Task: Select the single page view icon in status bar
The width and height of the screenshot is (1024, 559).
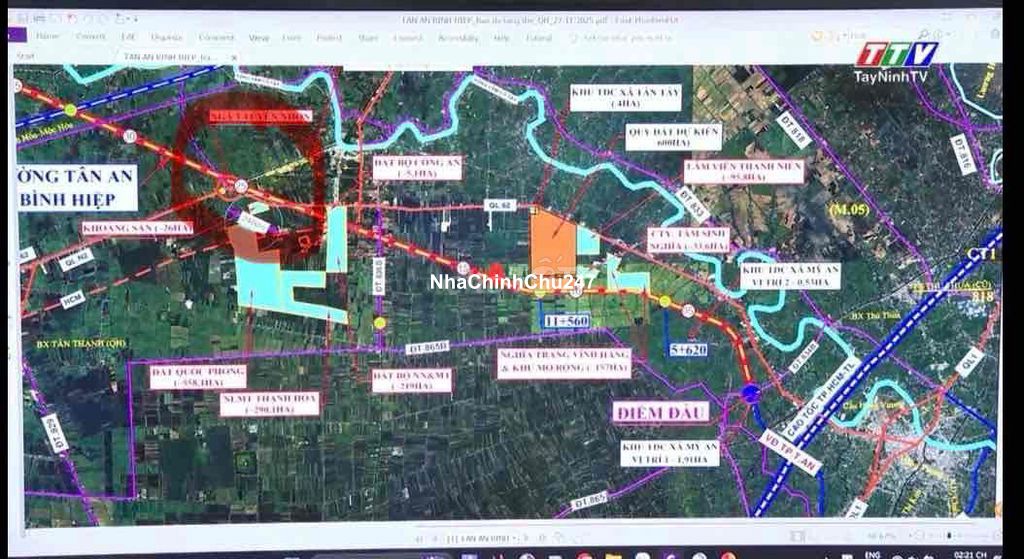Action: pyautogui.click(x=797, y=536)
